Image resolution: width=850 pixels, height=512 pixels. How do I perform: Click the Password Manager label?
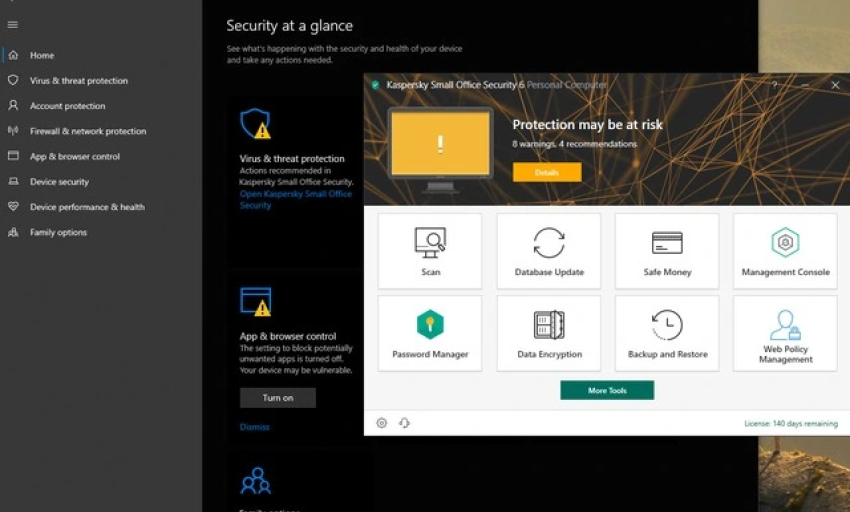pyautogui.click(x=430, y=354)
